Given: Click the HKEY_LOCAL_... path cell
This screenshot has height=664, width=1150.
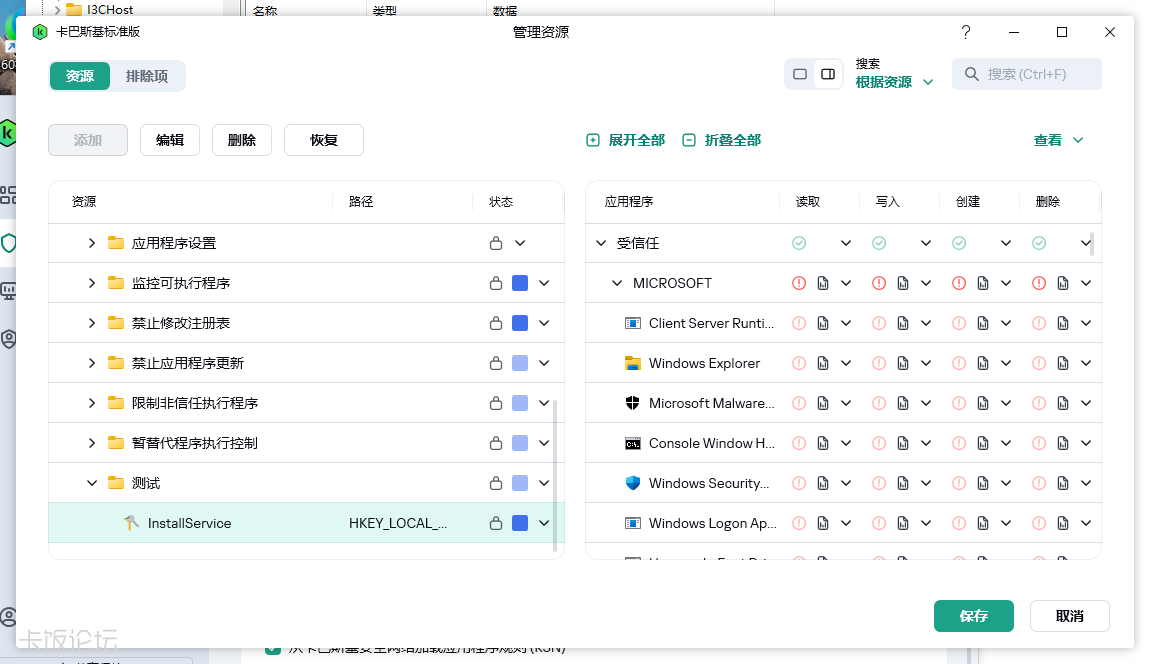Looking at the screenshot, I should click(x=398, y=523).
